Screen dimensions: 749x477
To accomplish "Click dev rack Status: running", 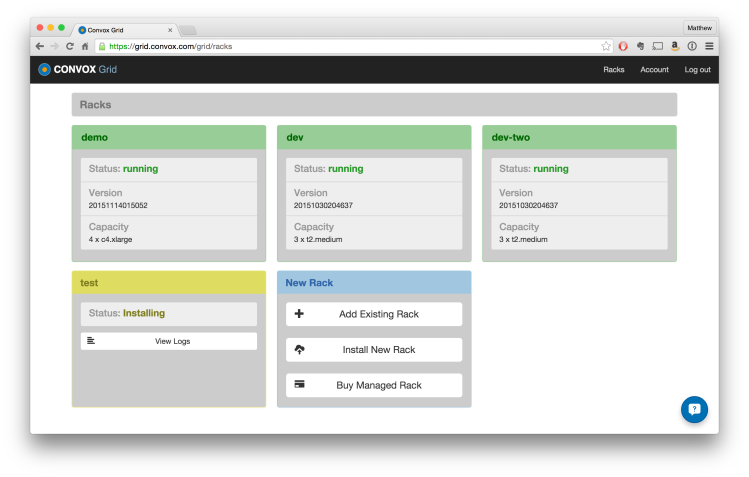I will (329, 169).
